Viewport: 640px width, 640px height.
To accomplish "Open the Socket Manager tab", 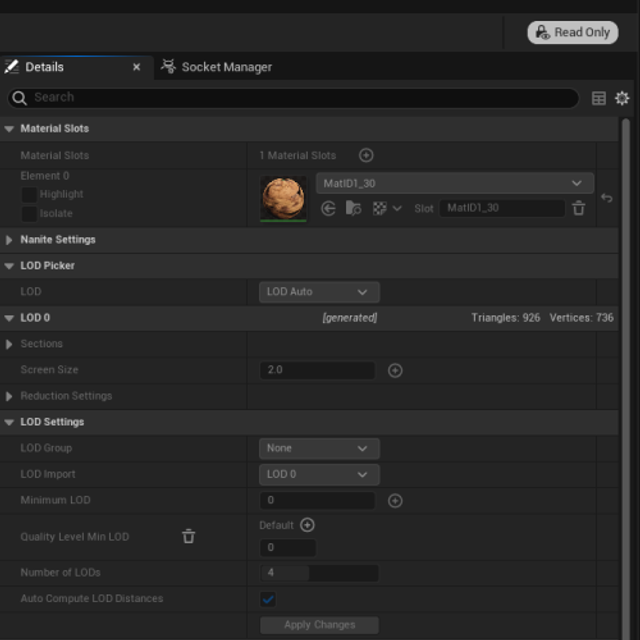I will 216,67.
